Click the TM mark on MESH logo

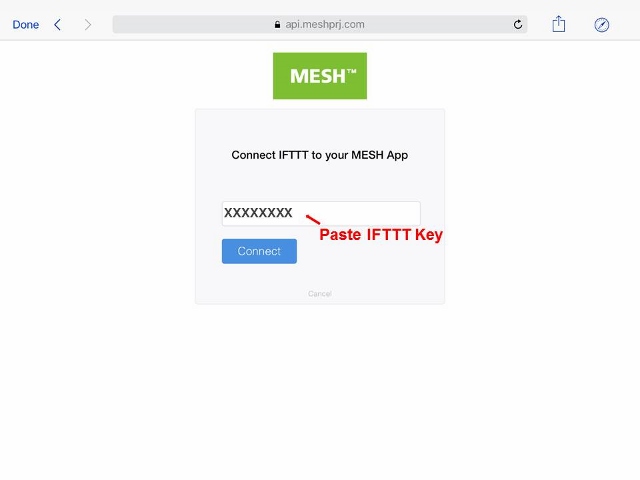(351, 71)
